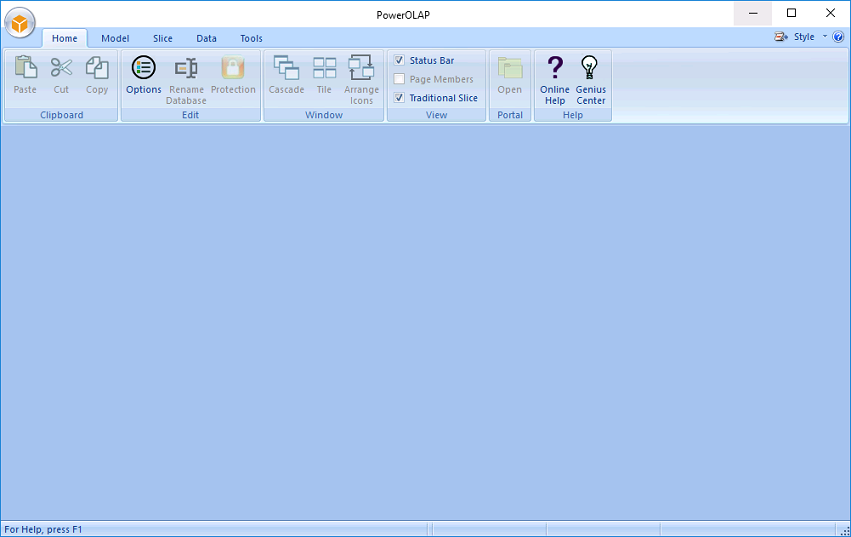Uncheck the Status Bar checkbox

pos(400,60)
